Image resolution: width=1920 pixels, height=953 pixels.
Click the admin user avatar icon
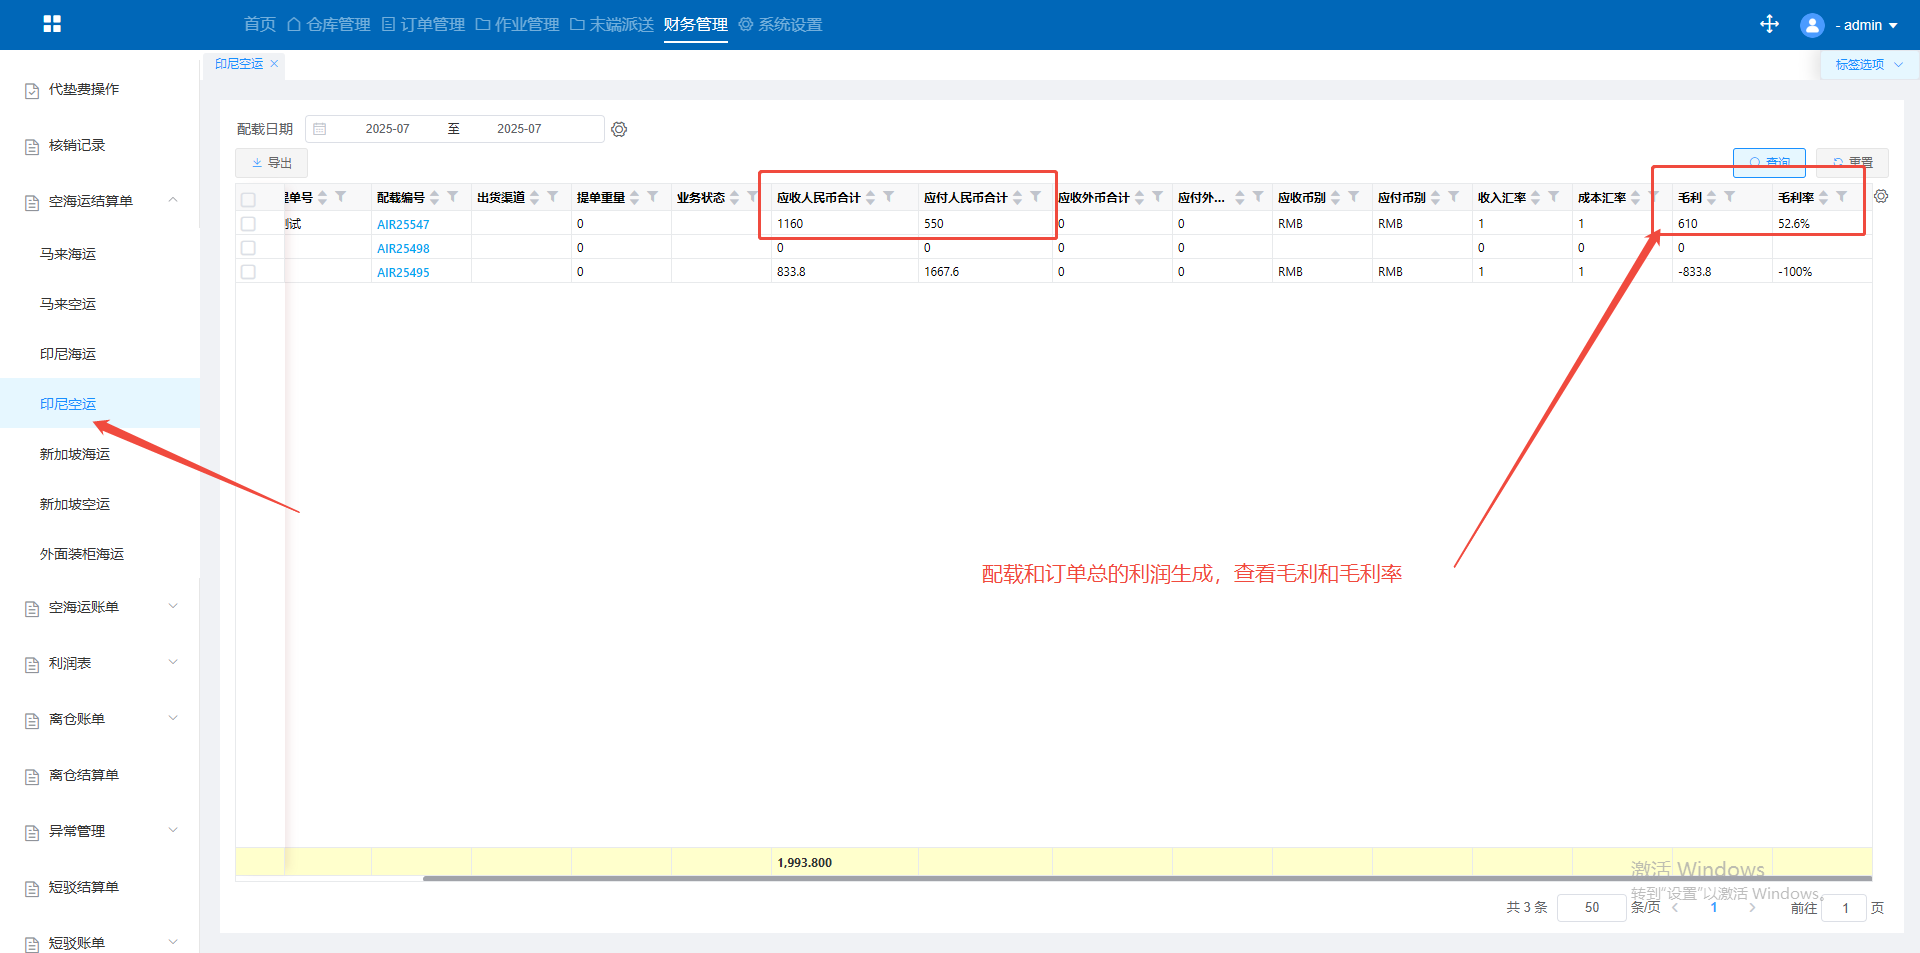point(1811,25)
